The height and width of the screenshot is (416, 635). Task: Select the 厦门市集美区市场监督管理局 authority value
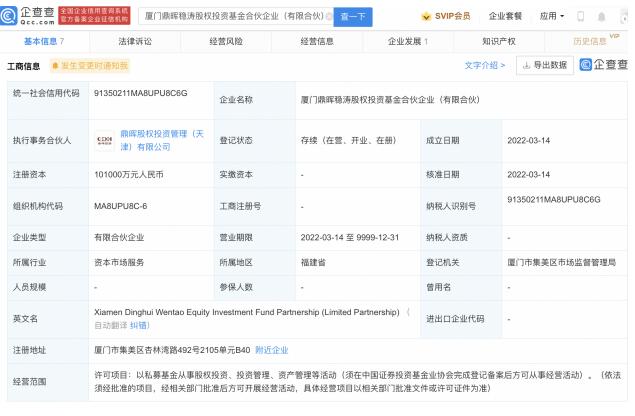[x=561, y=262]
